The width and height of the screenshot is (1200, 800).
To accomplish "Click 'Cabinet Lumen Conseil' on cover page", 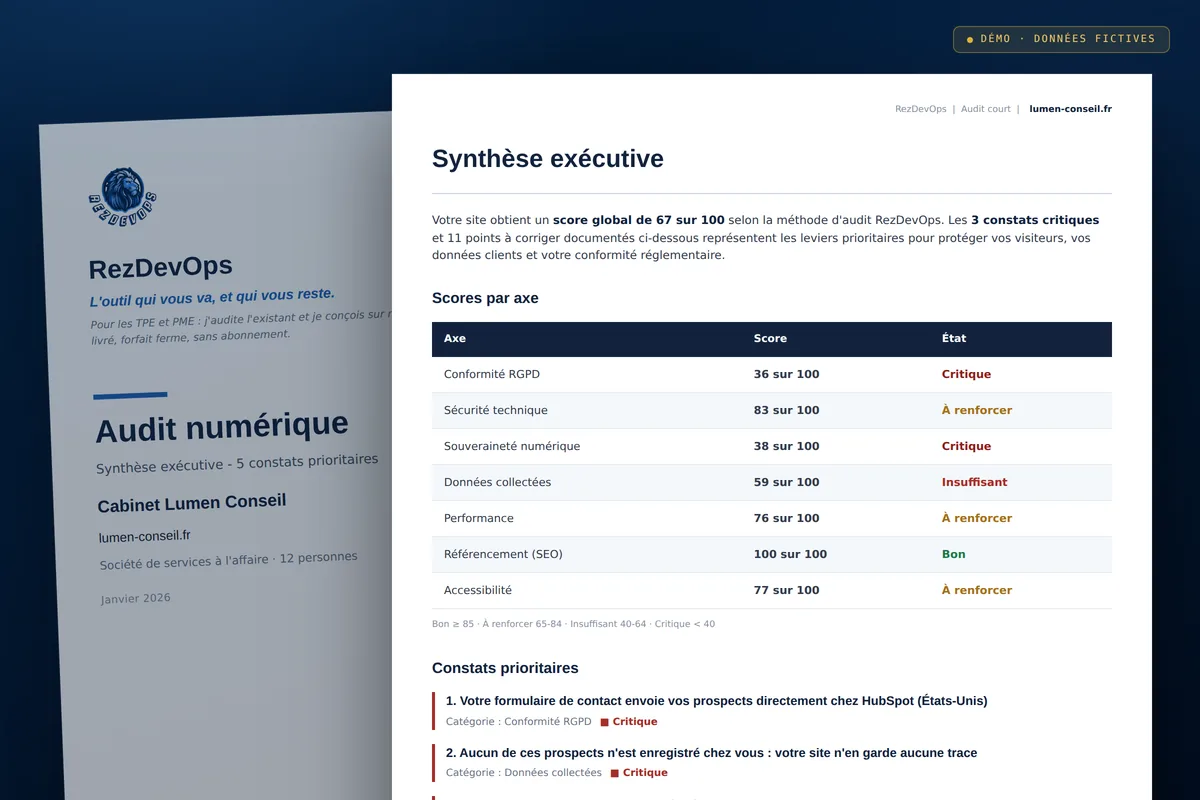I will click(192, 502).
